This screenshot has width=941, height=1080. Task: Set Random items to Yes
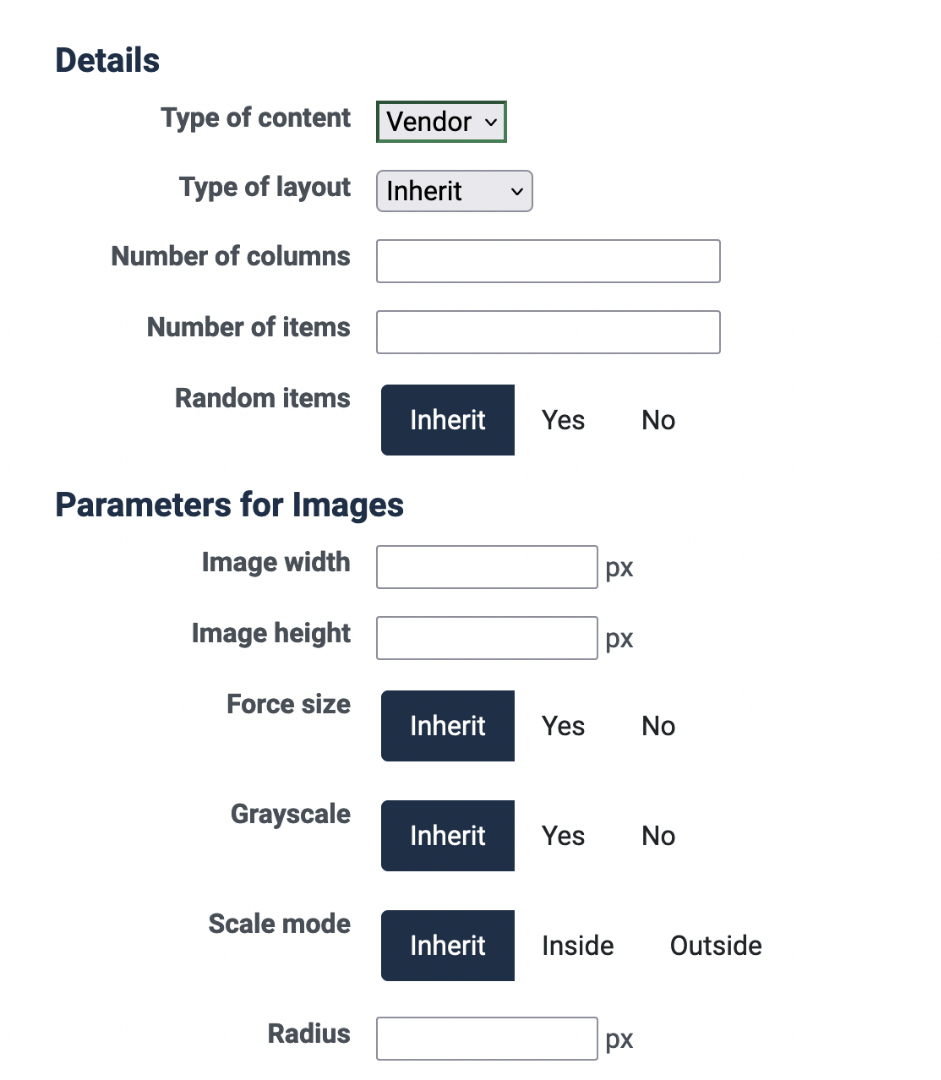click(x=563, y=420)
